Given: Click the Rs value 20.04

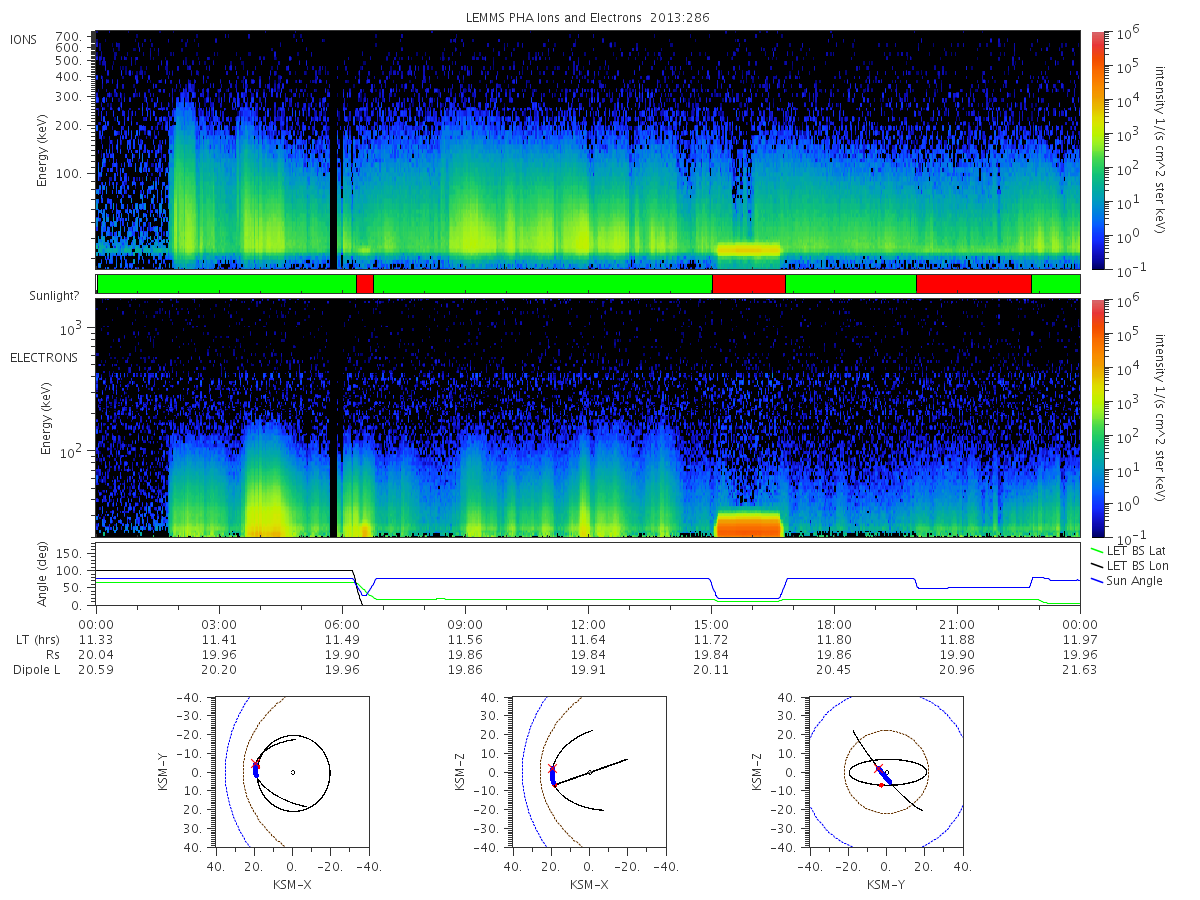Looking at the screenshot, I should coord(96,654).
